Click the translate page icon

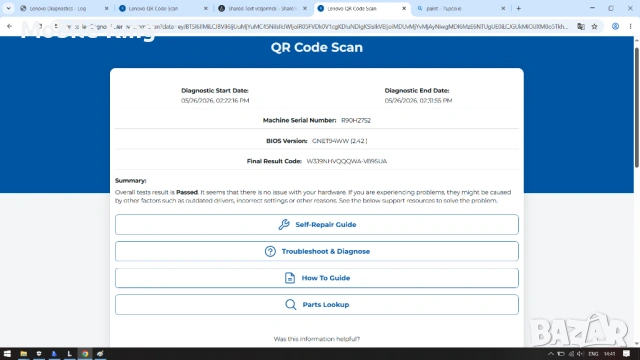(580, 27)
